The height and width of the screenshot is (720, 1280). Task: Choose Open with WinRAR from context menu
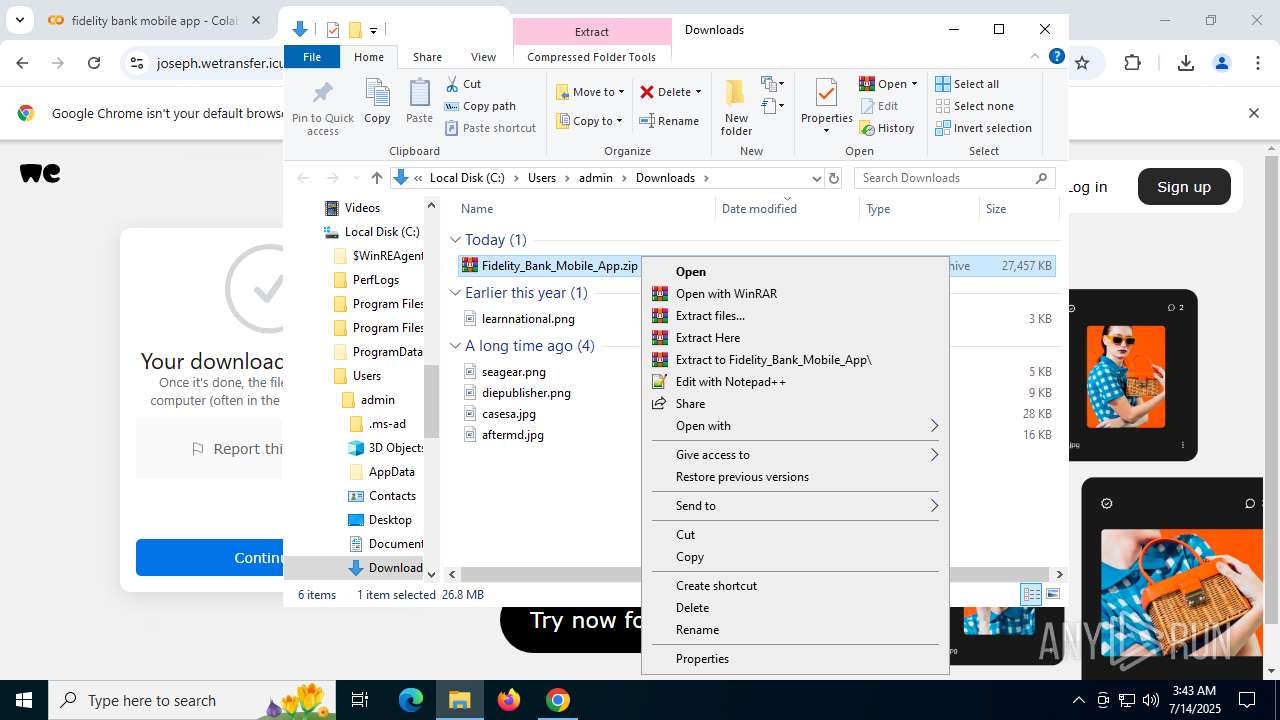795,294
